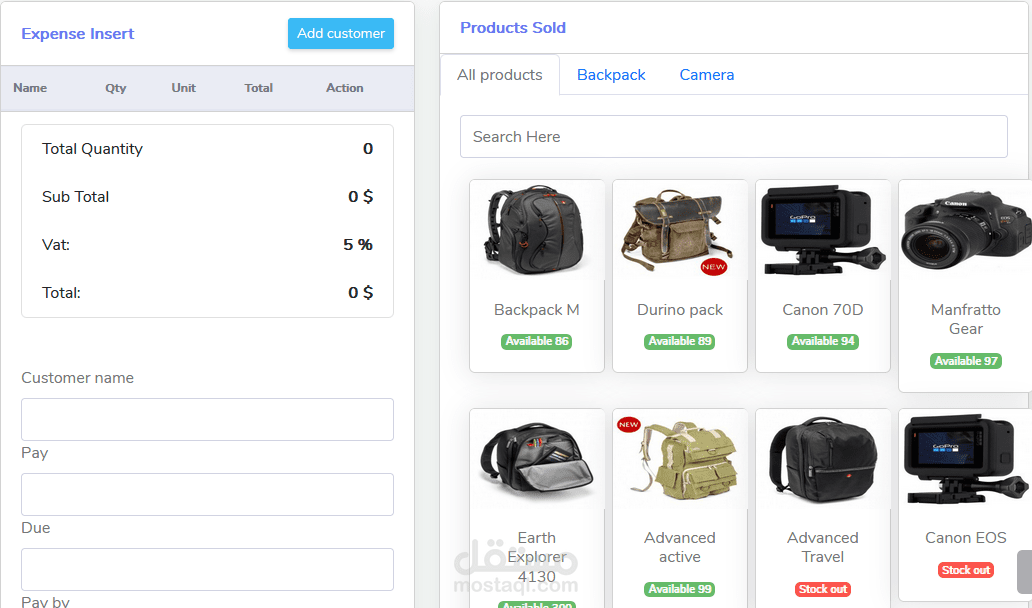The height and width of the screenshot is (608, 1032).
Task: Click the Qty column header
Action: 115,88
